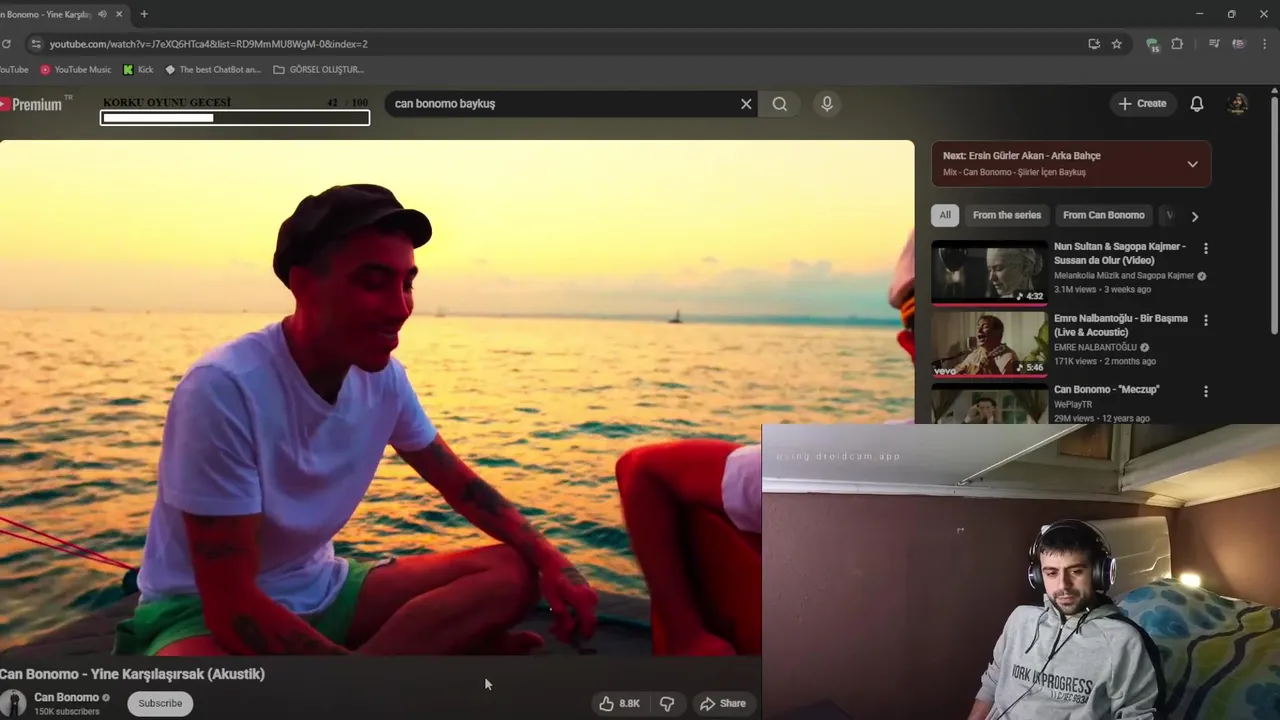Close the Can Bonomo browser tab
This screenshot has width=1280, height=720.
pos(120,14)
